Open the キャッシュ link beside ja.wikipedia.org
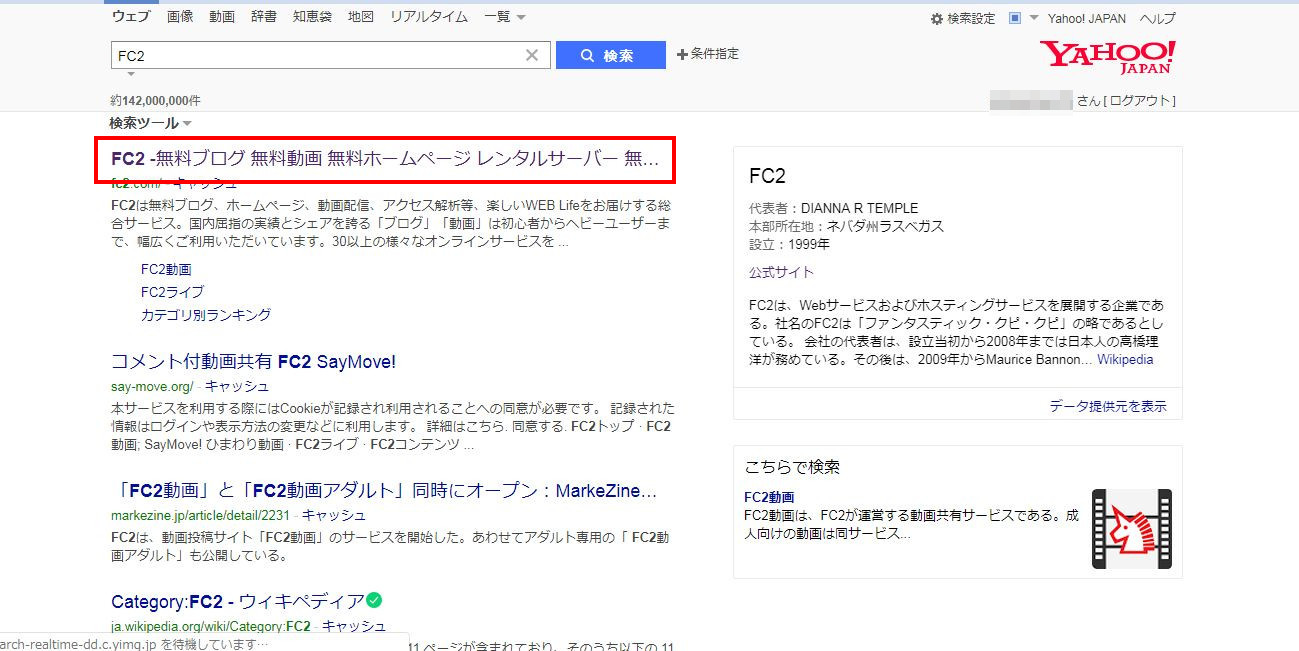This screenshot has height=651, width=1299. click(354, 626)
